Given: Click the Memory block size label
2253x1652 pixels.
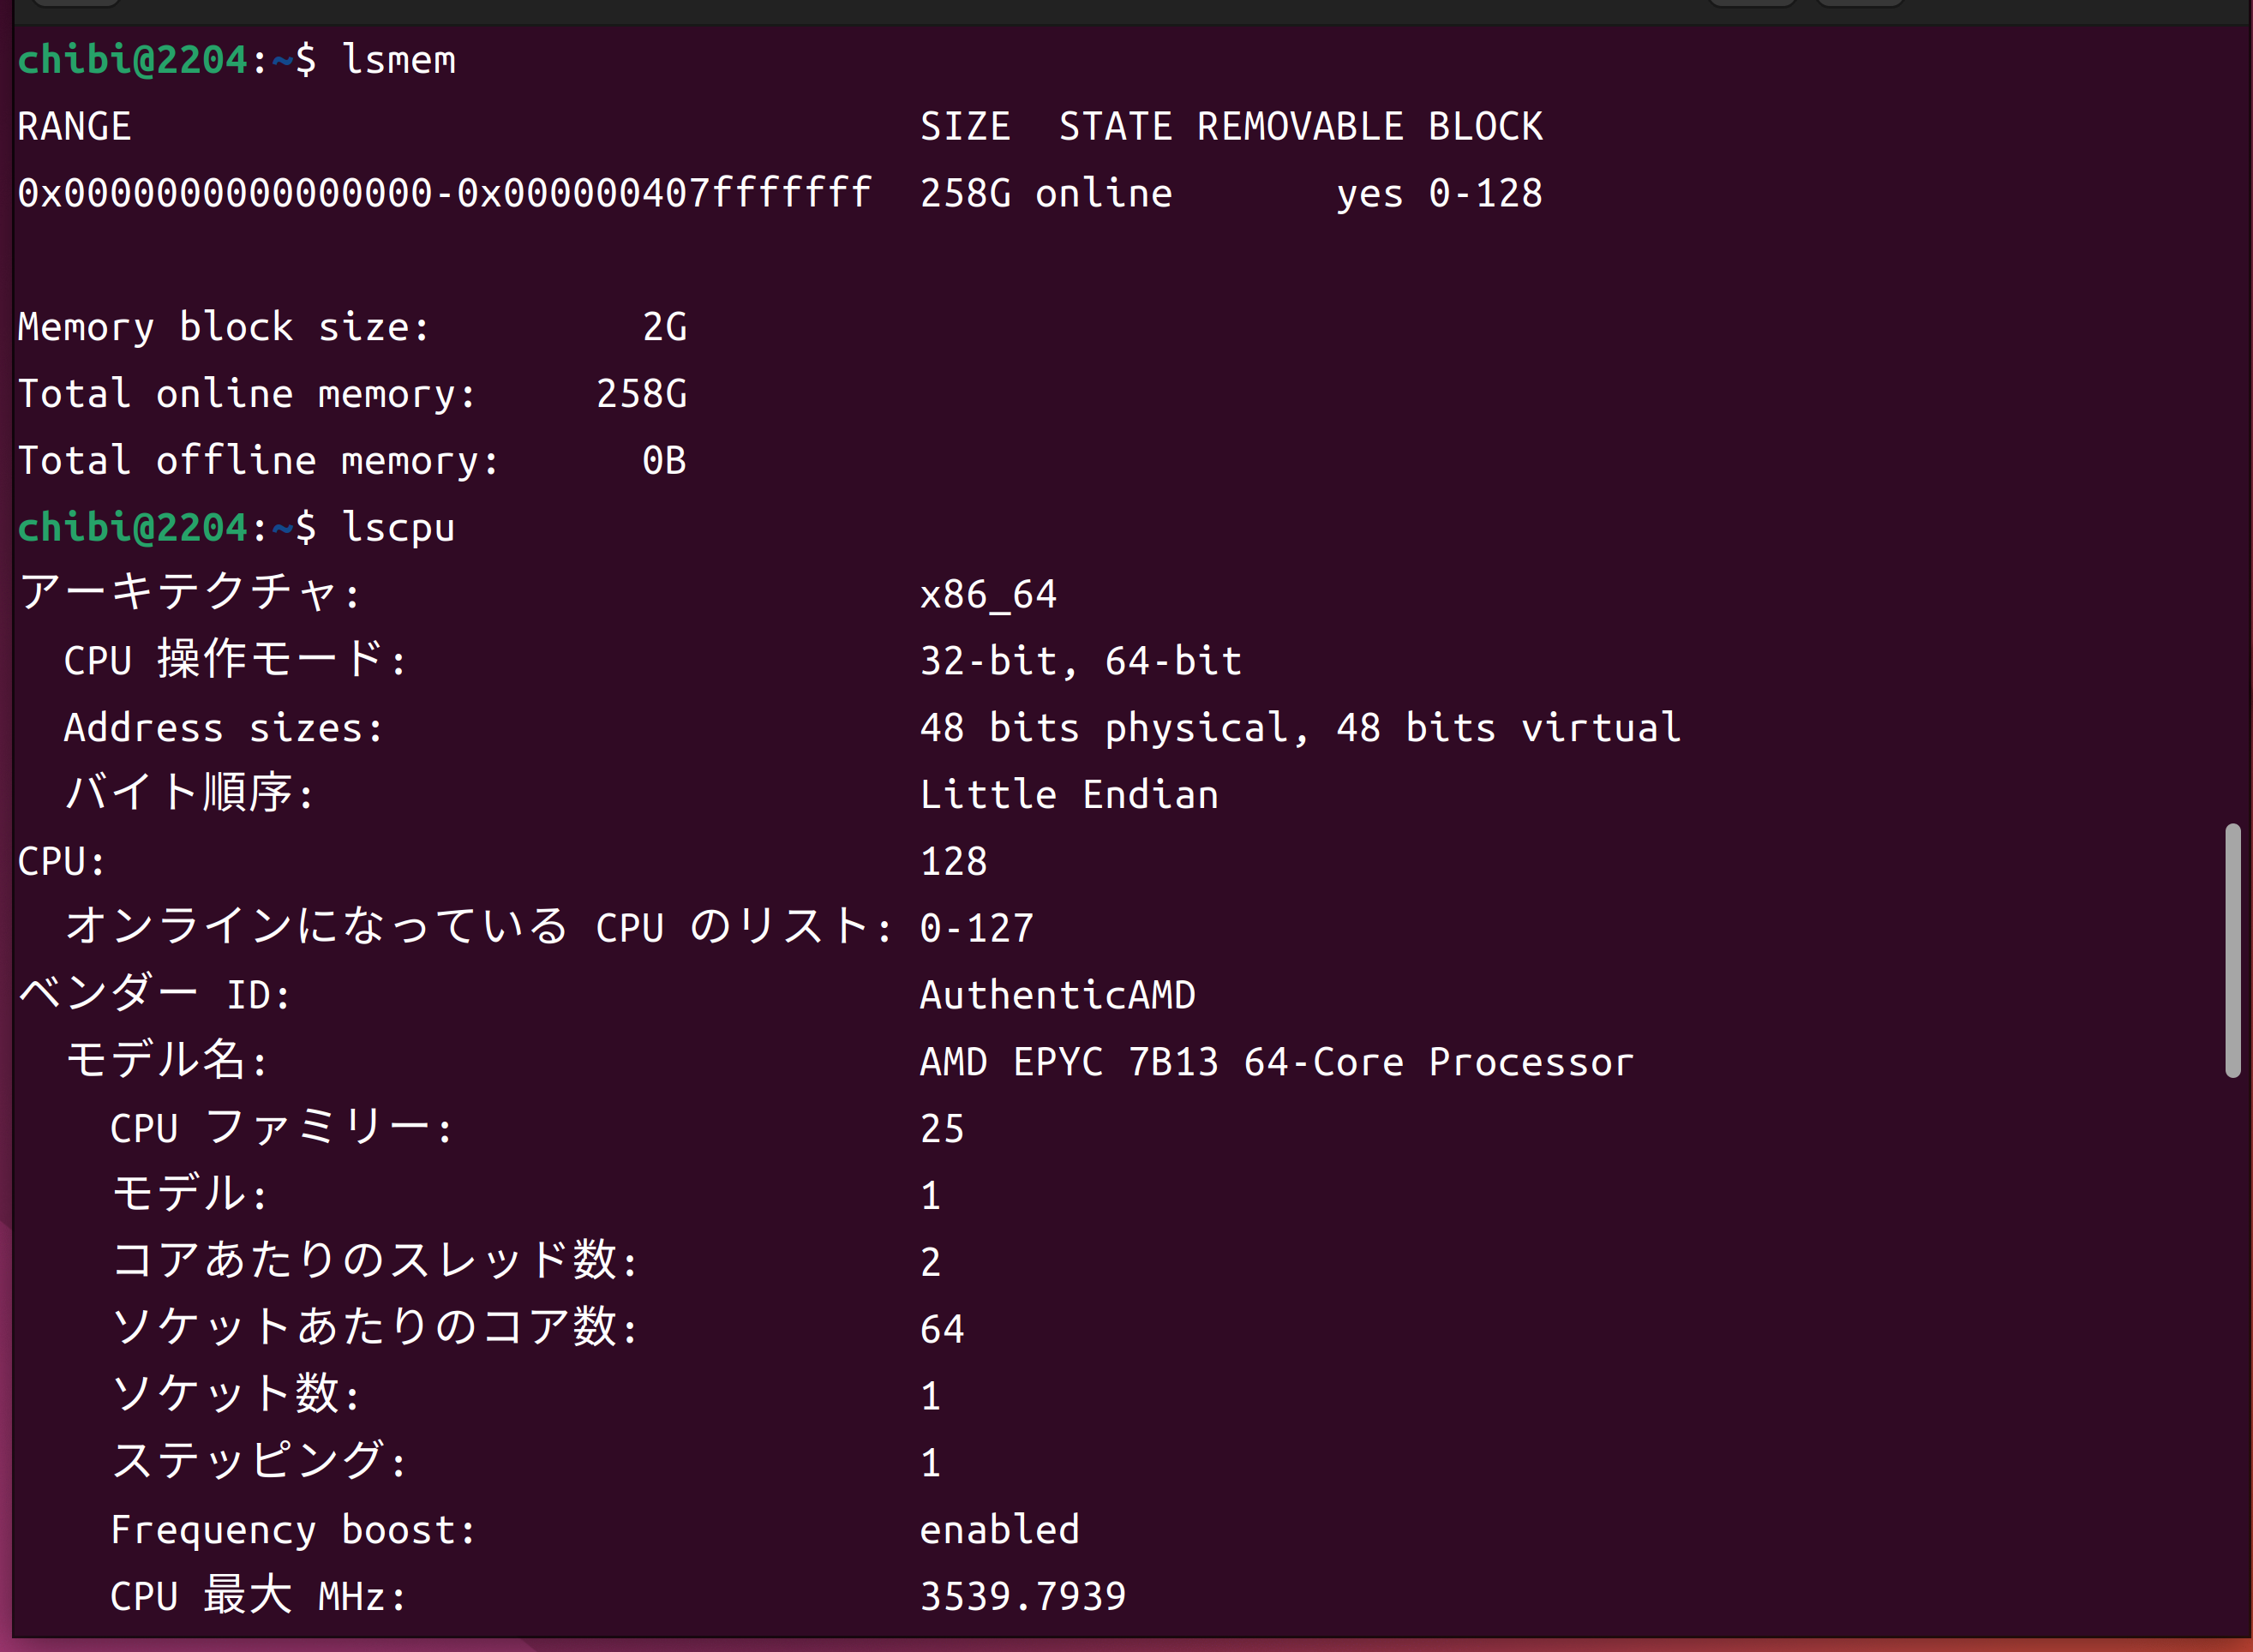Looking at the screenshot, I should click(223, 327).
